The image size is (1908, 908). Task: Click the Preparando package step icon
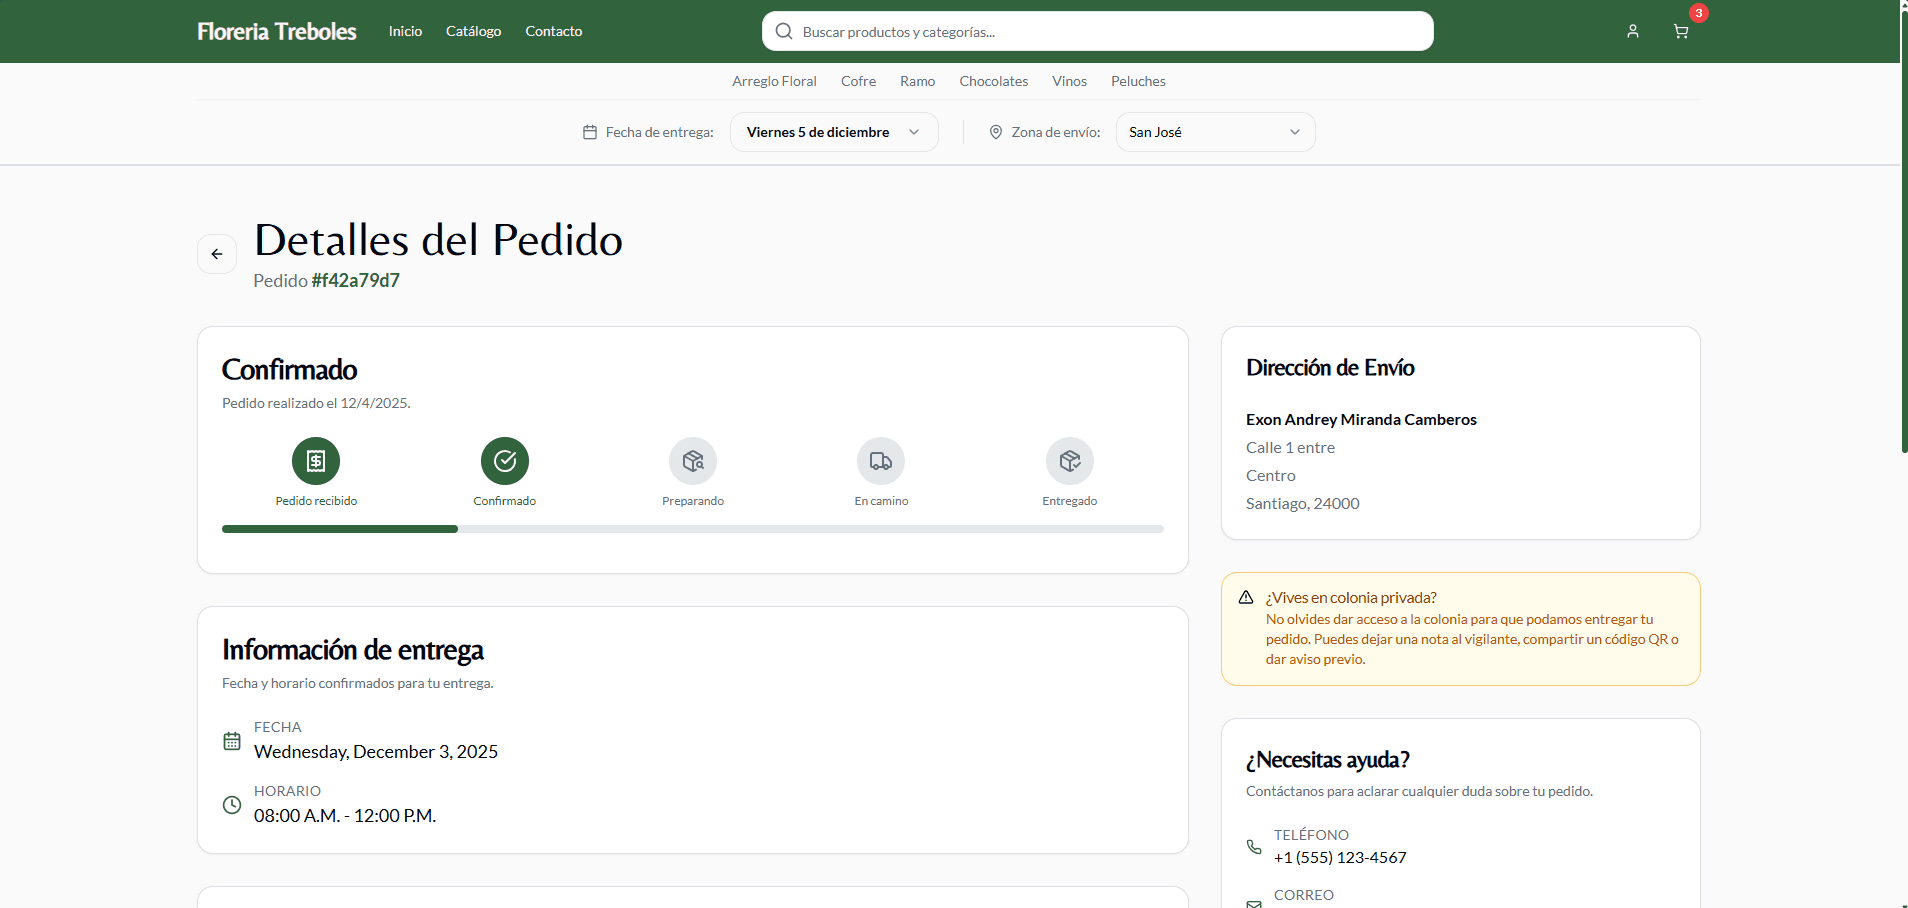point(693,461)
